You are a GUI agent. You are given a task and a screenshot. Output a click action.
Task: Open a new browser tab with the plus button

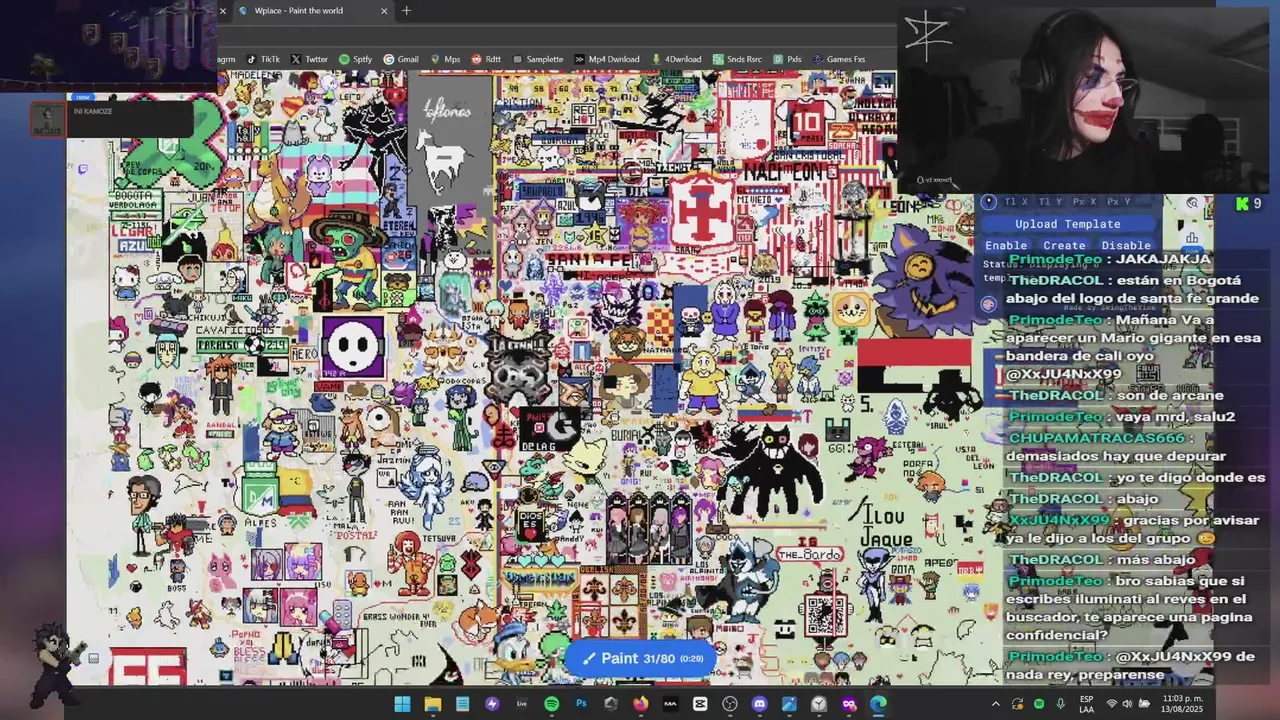click(x=406, y=11)
